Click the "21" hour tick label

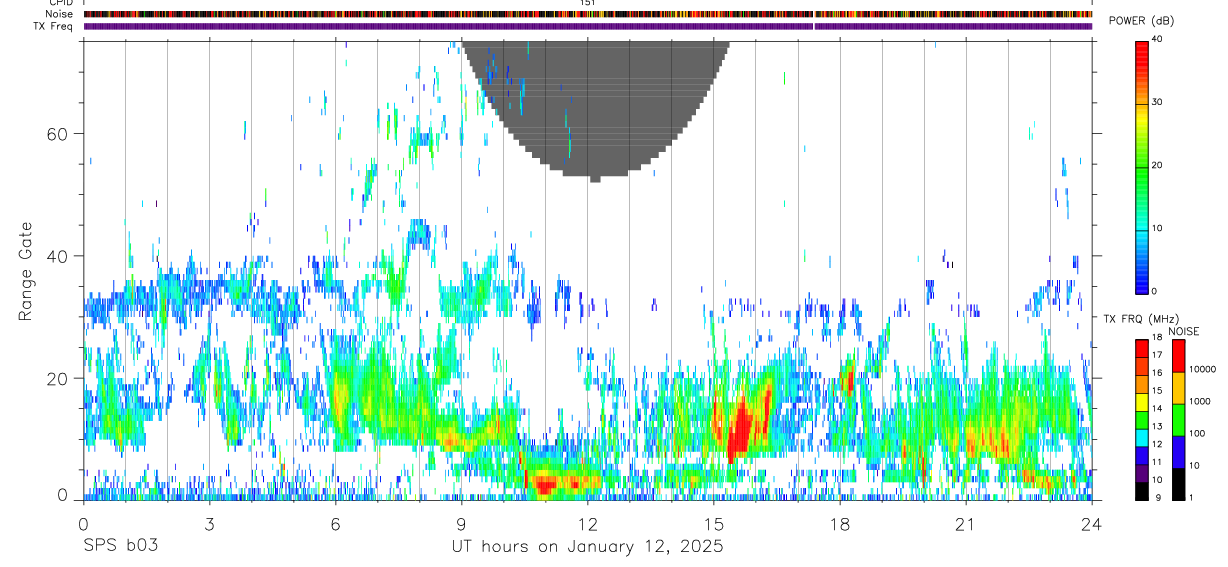(966, 524)
